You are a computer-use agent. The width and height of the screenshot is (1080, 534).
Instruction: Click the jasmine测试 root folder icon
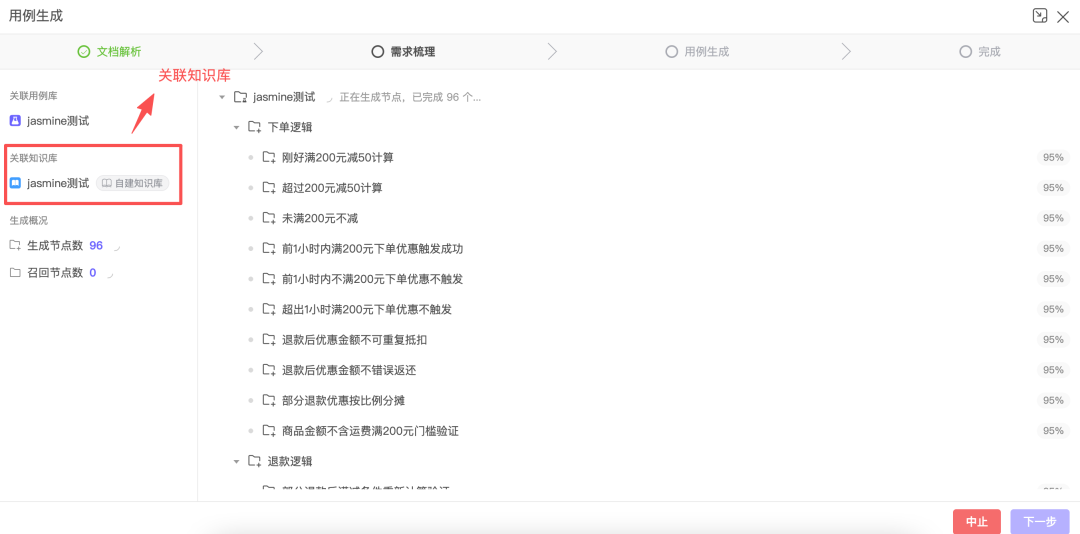click(x=240, y=97)
